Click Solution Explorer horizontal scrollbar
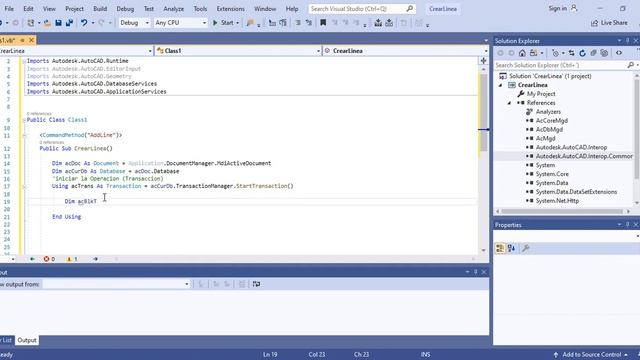 coord(563,211)
